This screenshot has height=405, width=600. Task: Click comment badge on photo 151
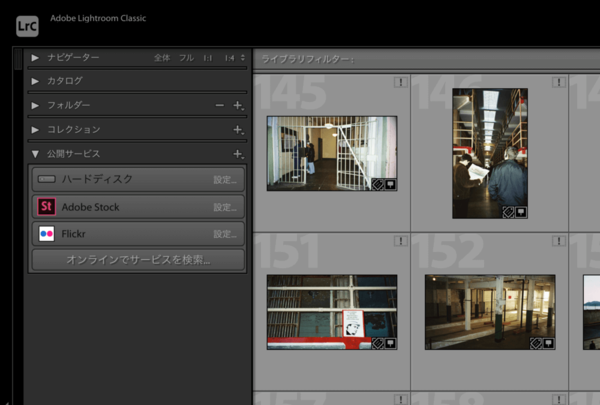390,343
